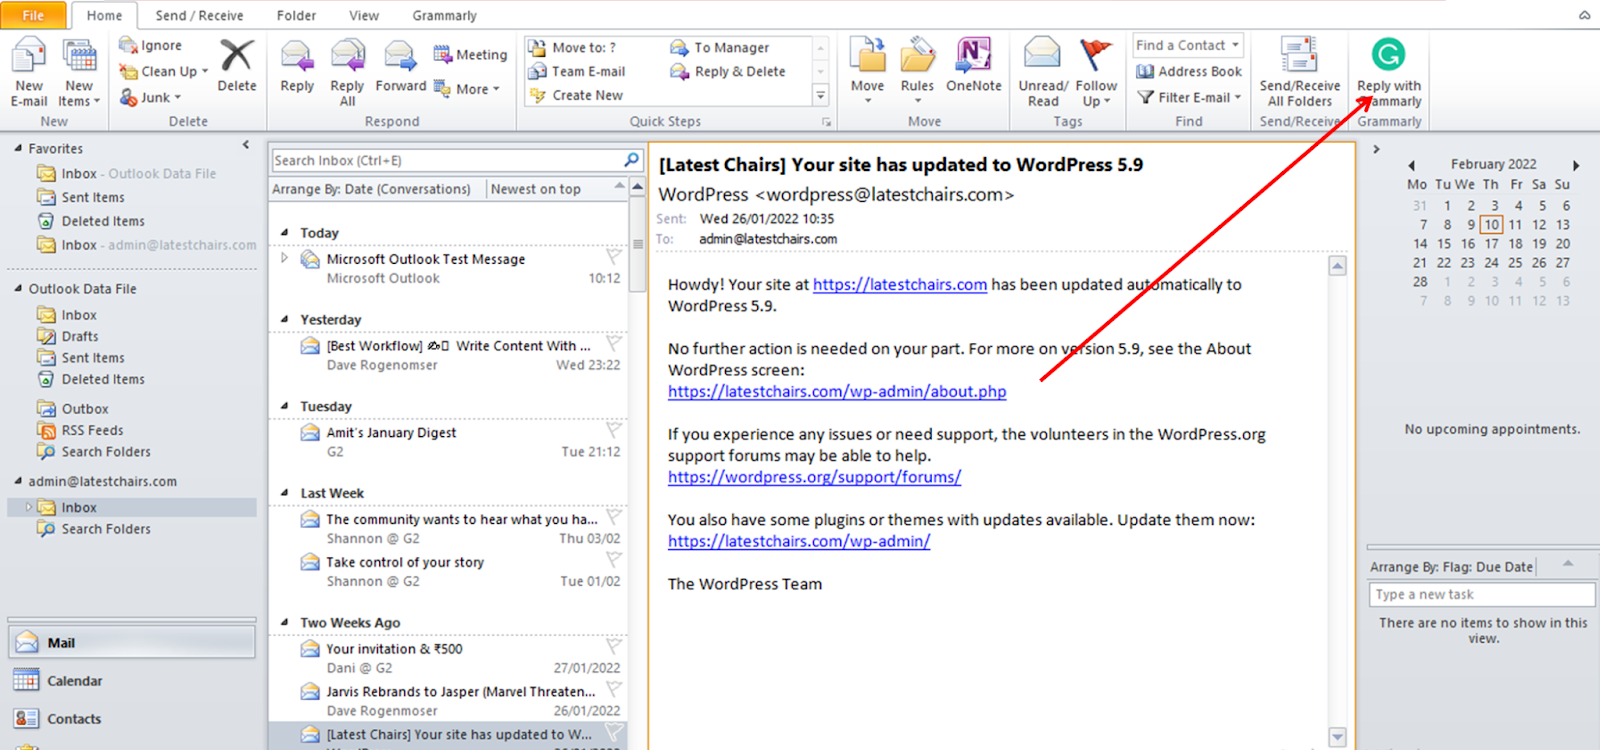Image resolution: width=1600 pixels, height=750 pixels.
Task: Select the Drafts folder
Action: coord(80,336)
